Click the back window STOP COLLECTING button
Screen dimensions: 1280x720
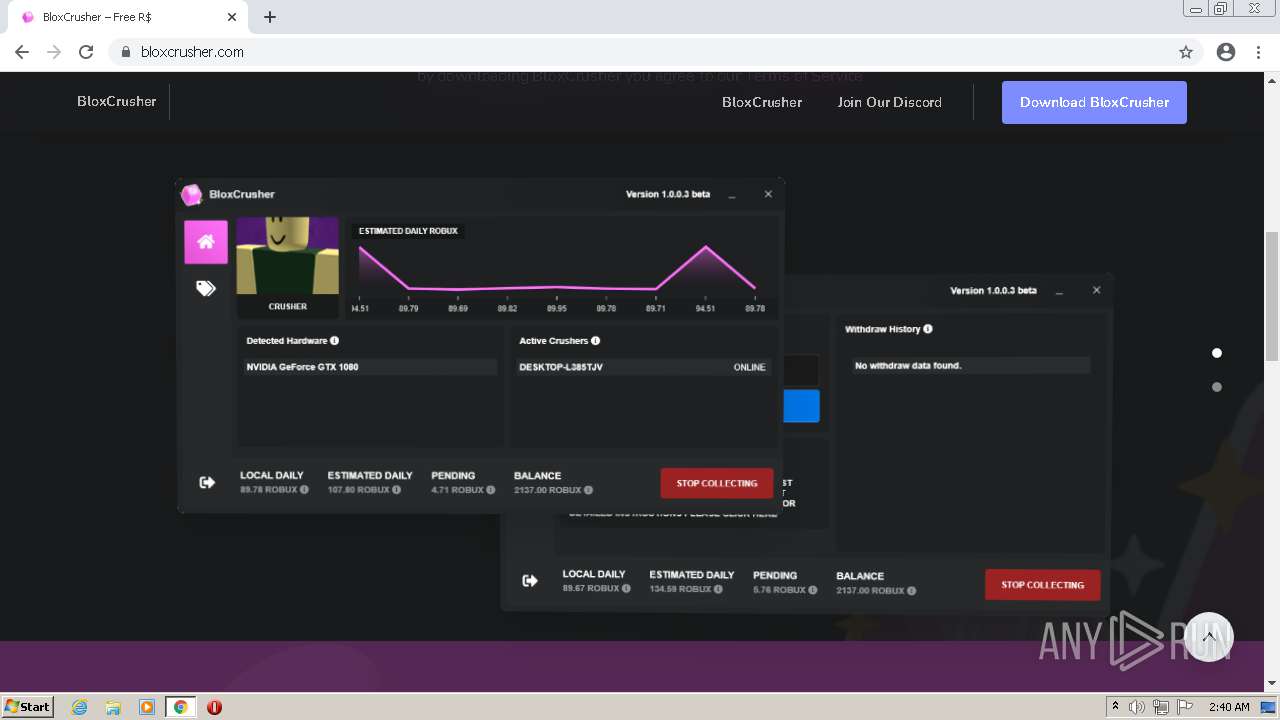click(x=1042, y=585)
